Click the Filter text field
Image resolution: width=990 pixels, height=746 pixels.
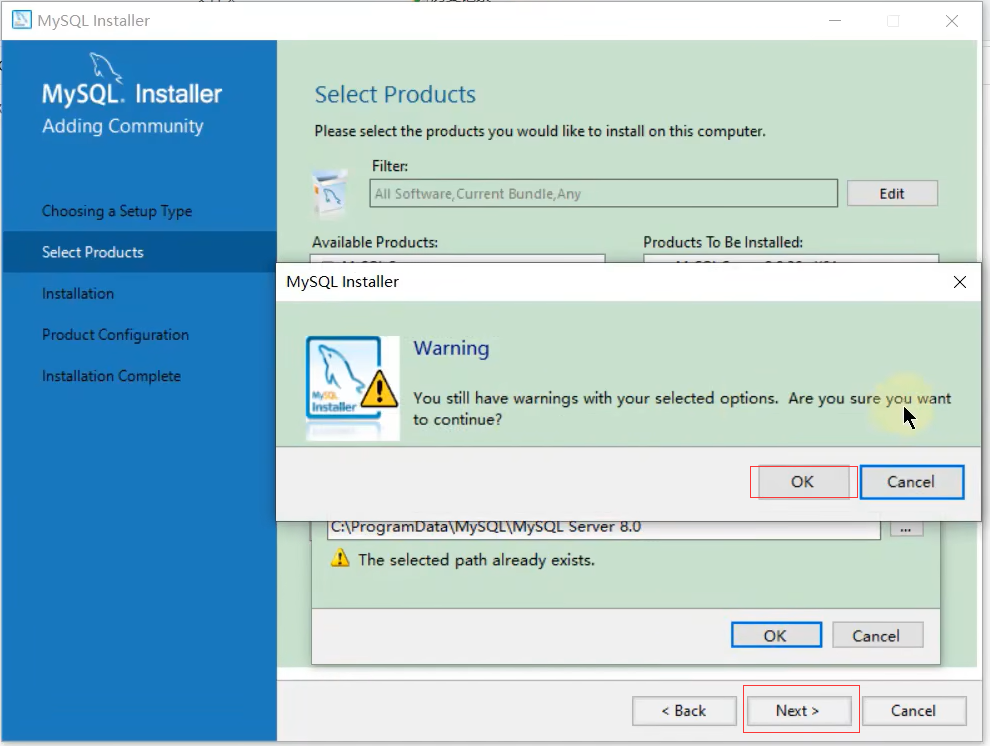[603, 193]
